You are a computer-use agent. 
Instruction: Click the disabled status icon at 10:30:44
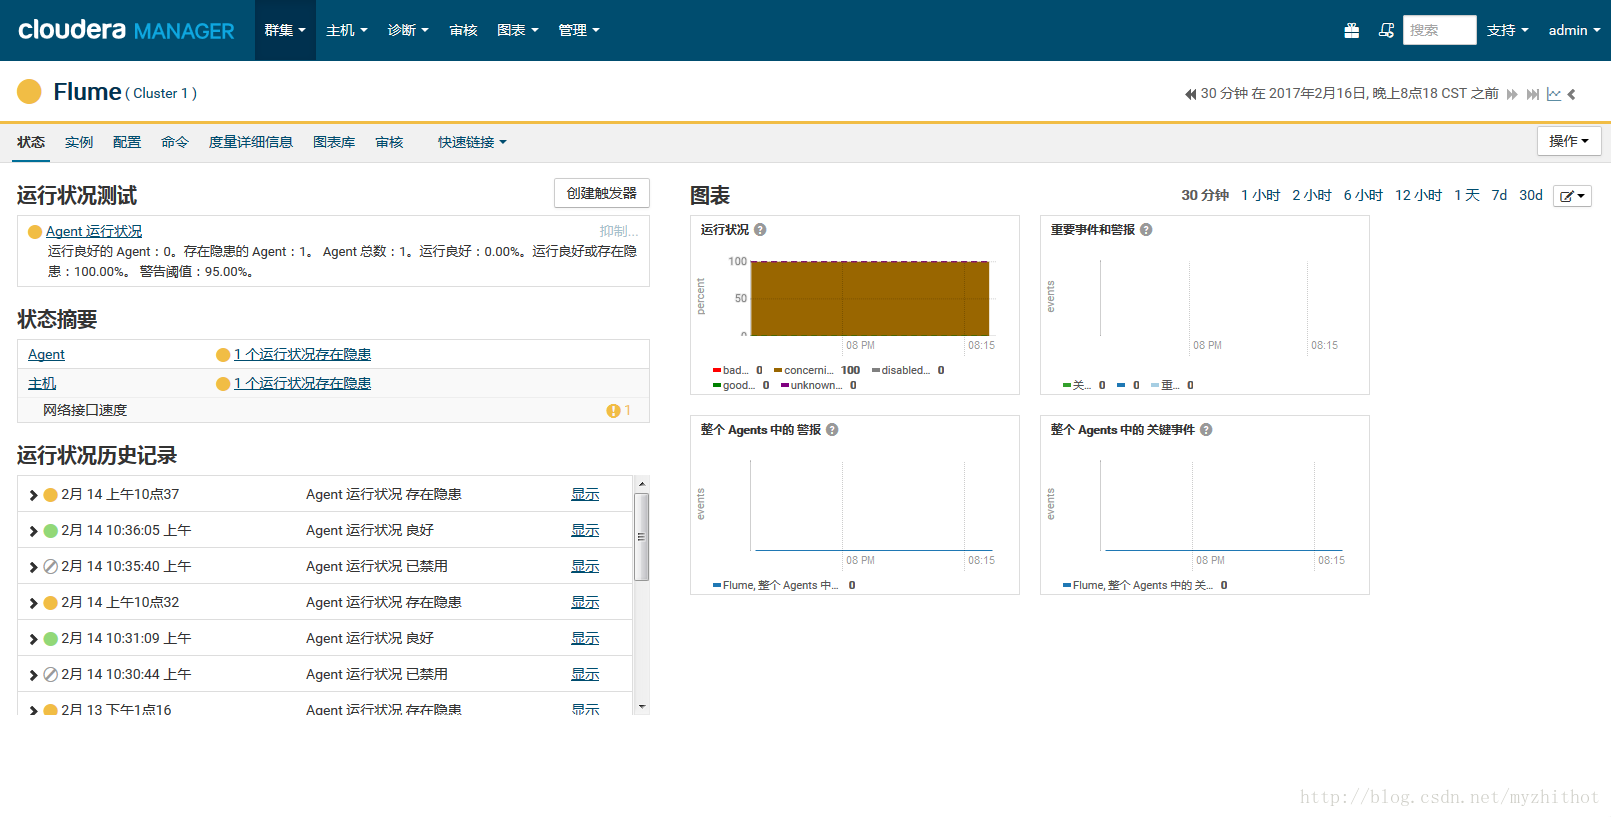[x=50, y=675]
